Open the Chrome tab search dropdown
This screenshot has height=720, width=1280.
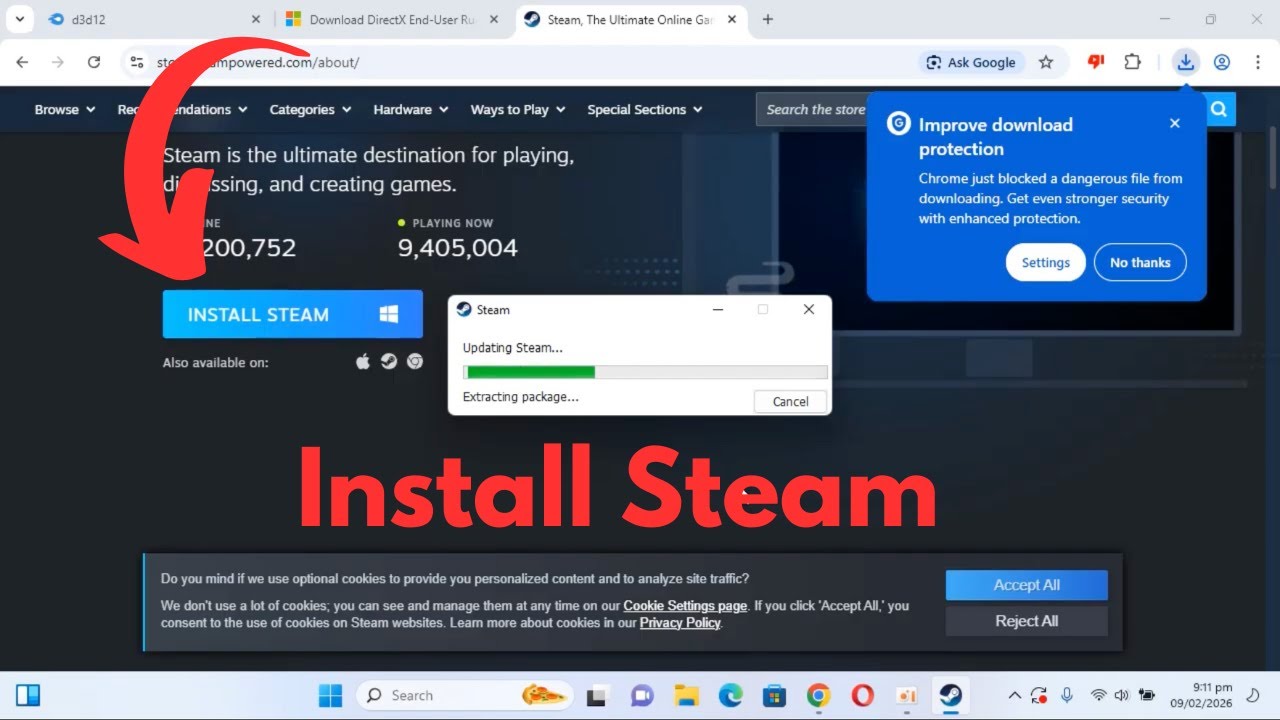(19, 19)
